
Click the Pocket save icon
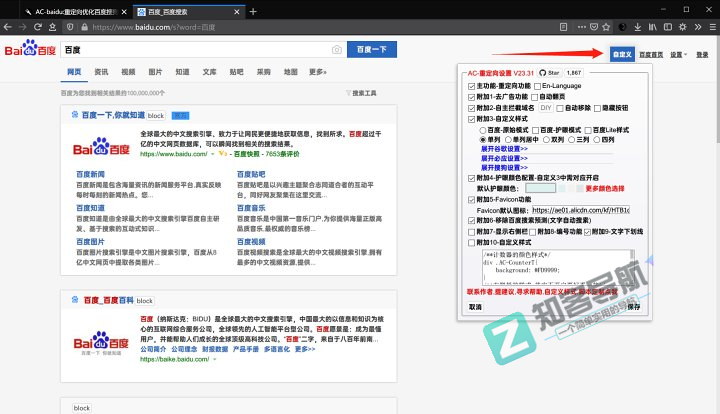tap(594, 27)
